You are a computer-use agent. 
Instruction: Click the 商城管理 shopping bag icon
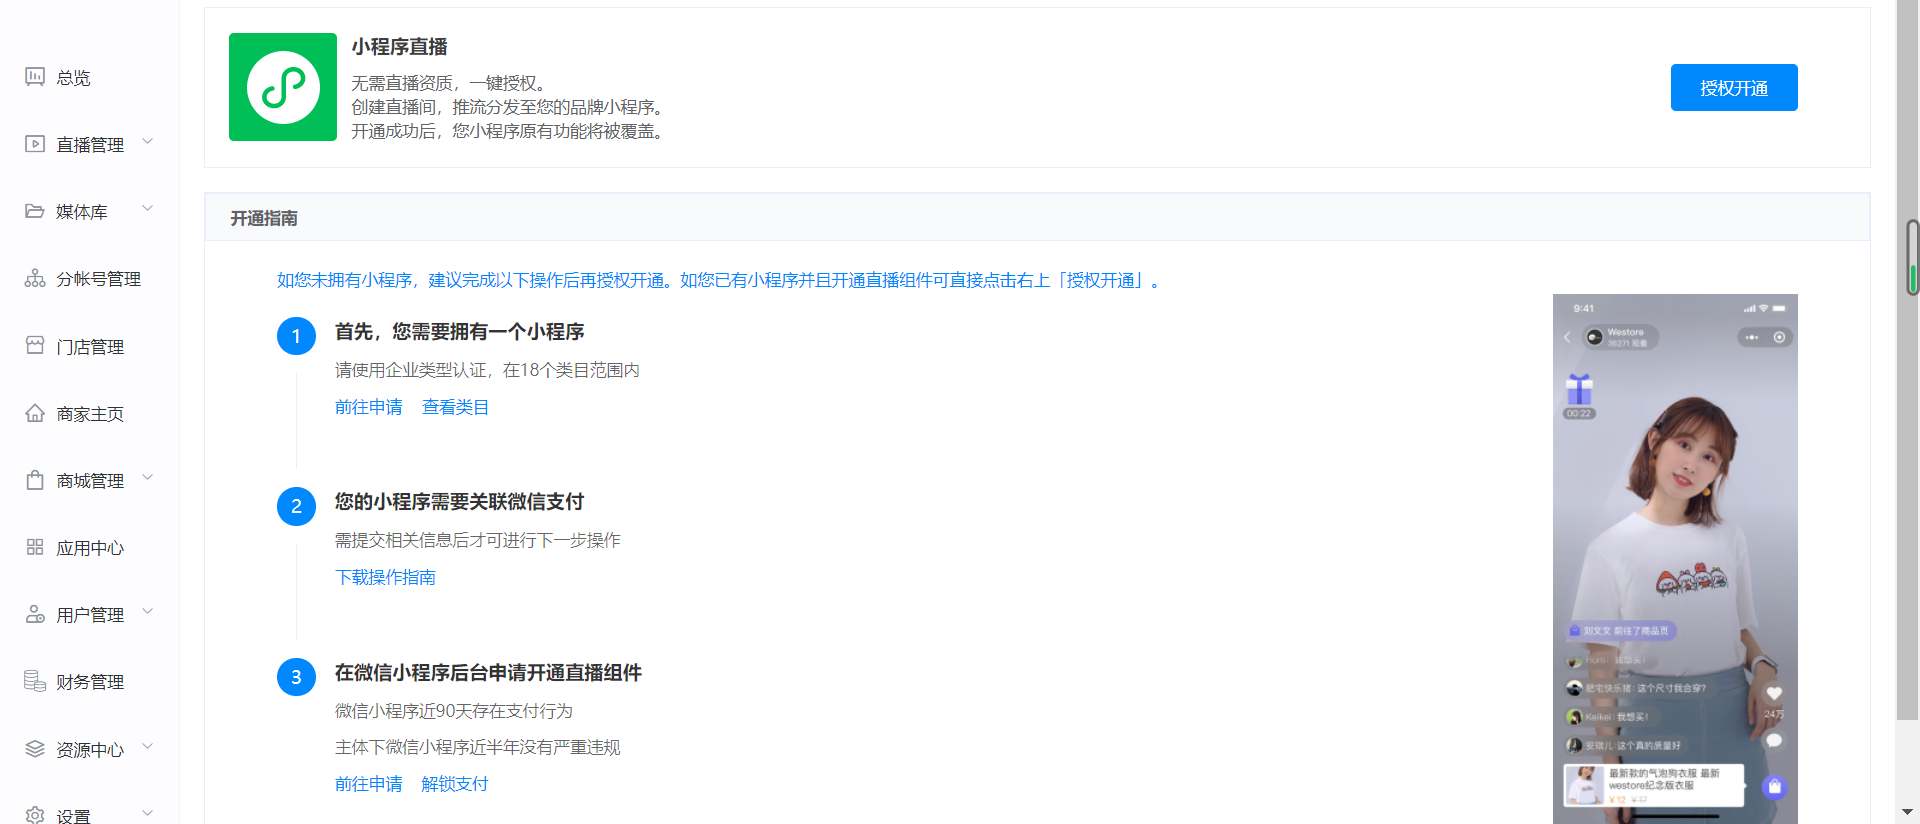35,480
